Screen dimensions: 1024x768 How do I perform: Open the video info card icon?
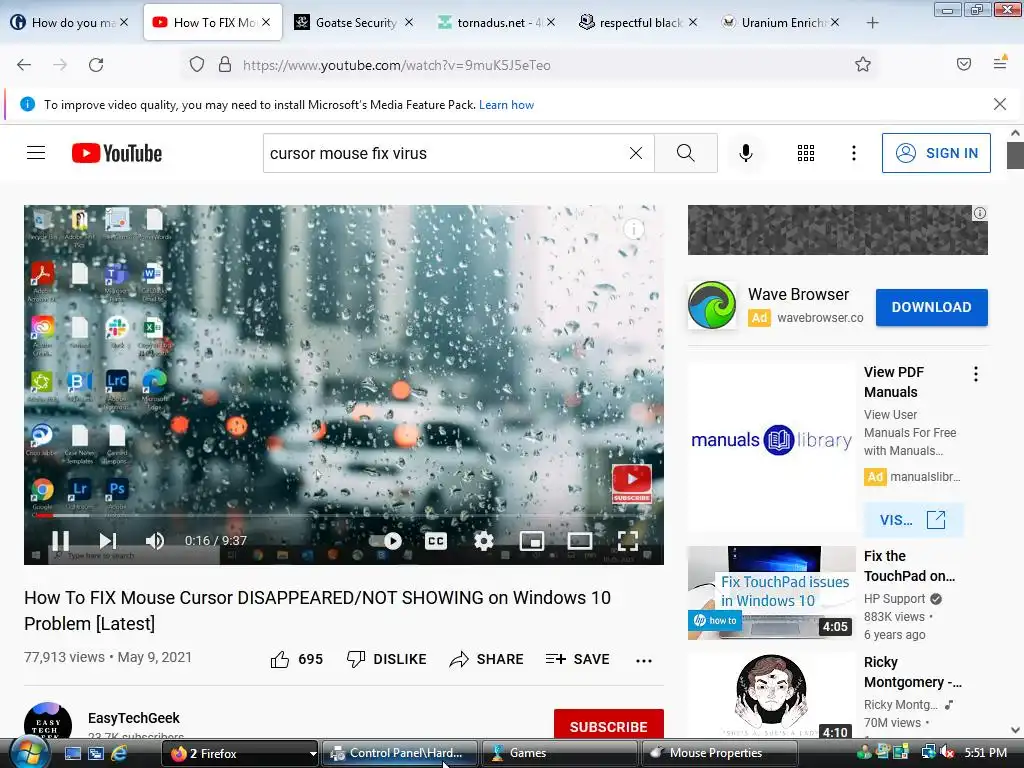[x=633, y=229]
